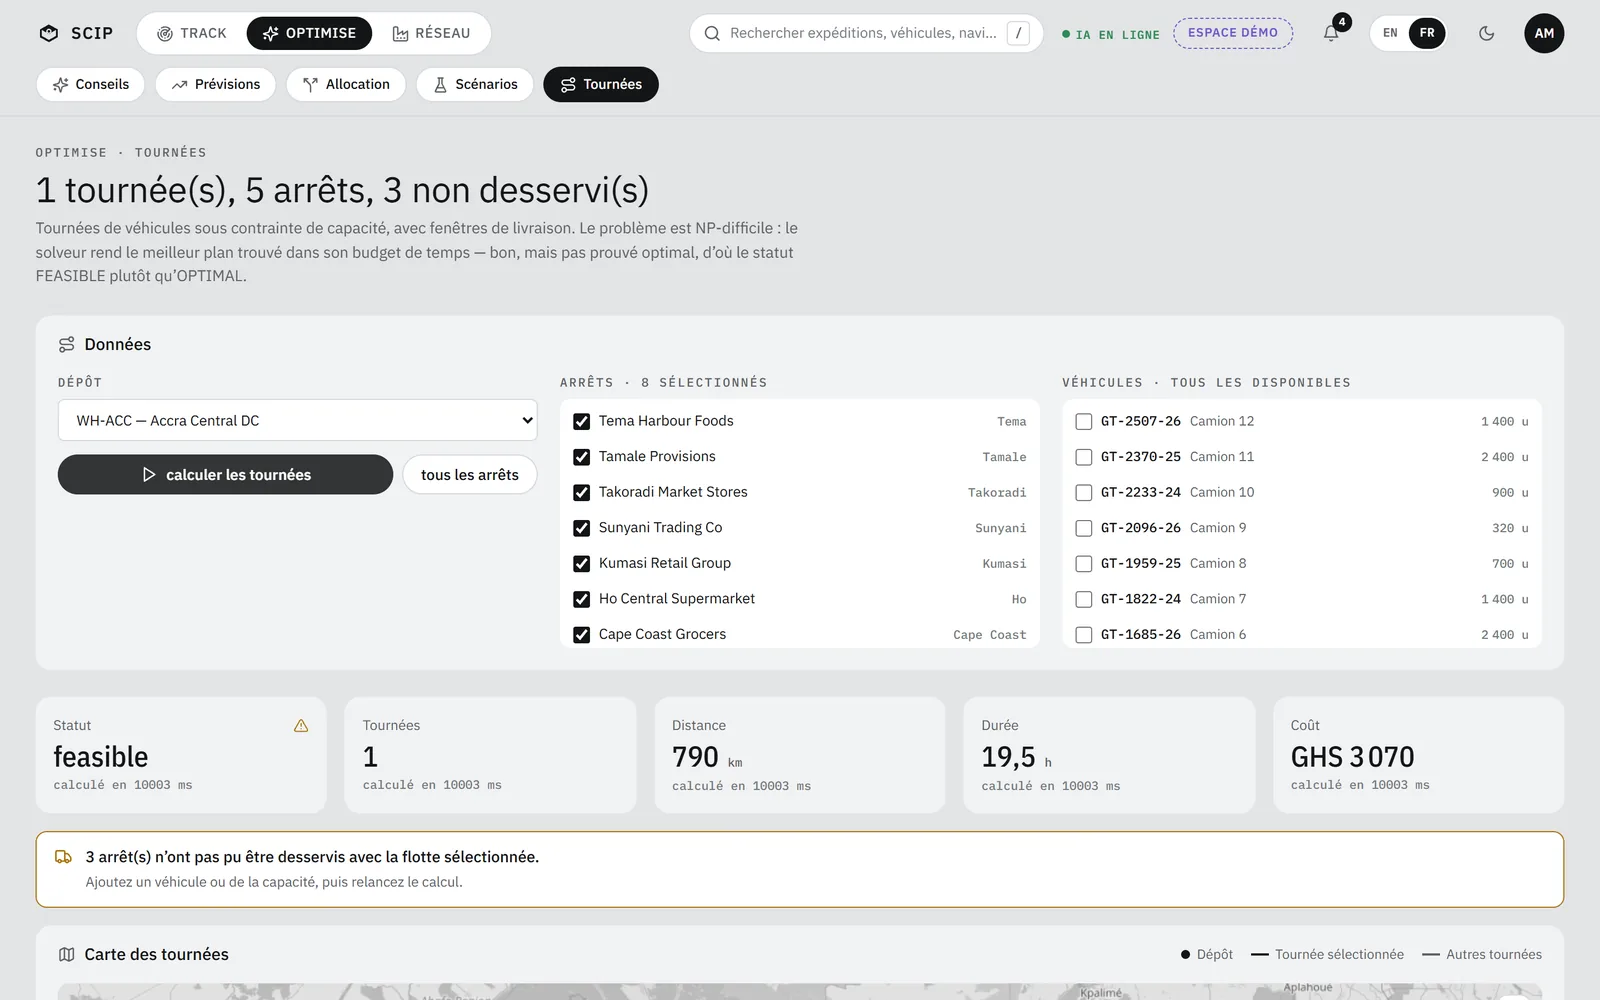
Task: Click calculer les tournées button
Action: tap(225, 475)
